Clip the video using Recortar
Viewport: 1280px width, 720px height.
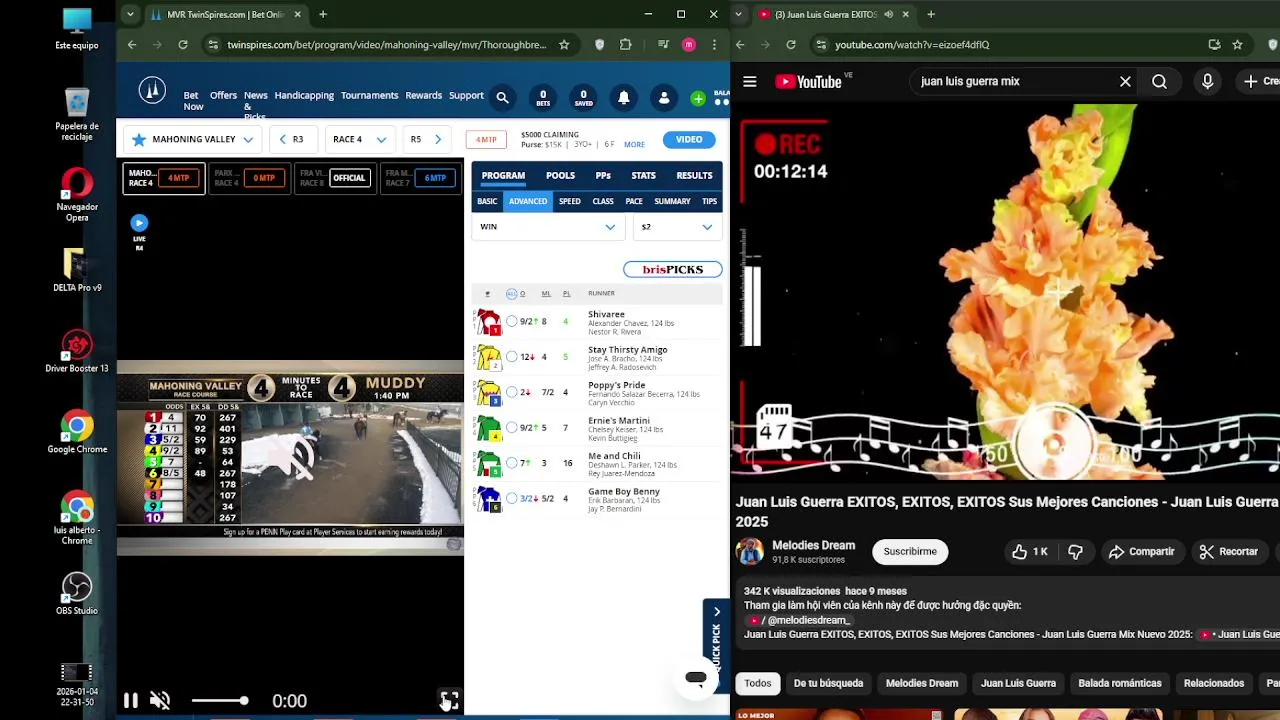(x=1228, y=551)
